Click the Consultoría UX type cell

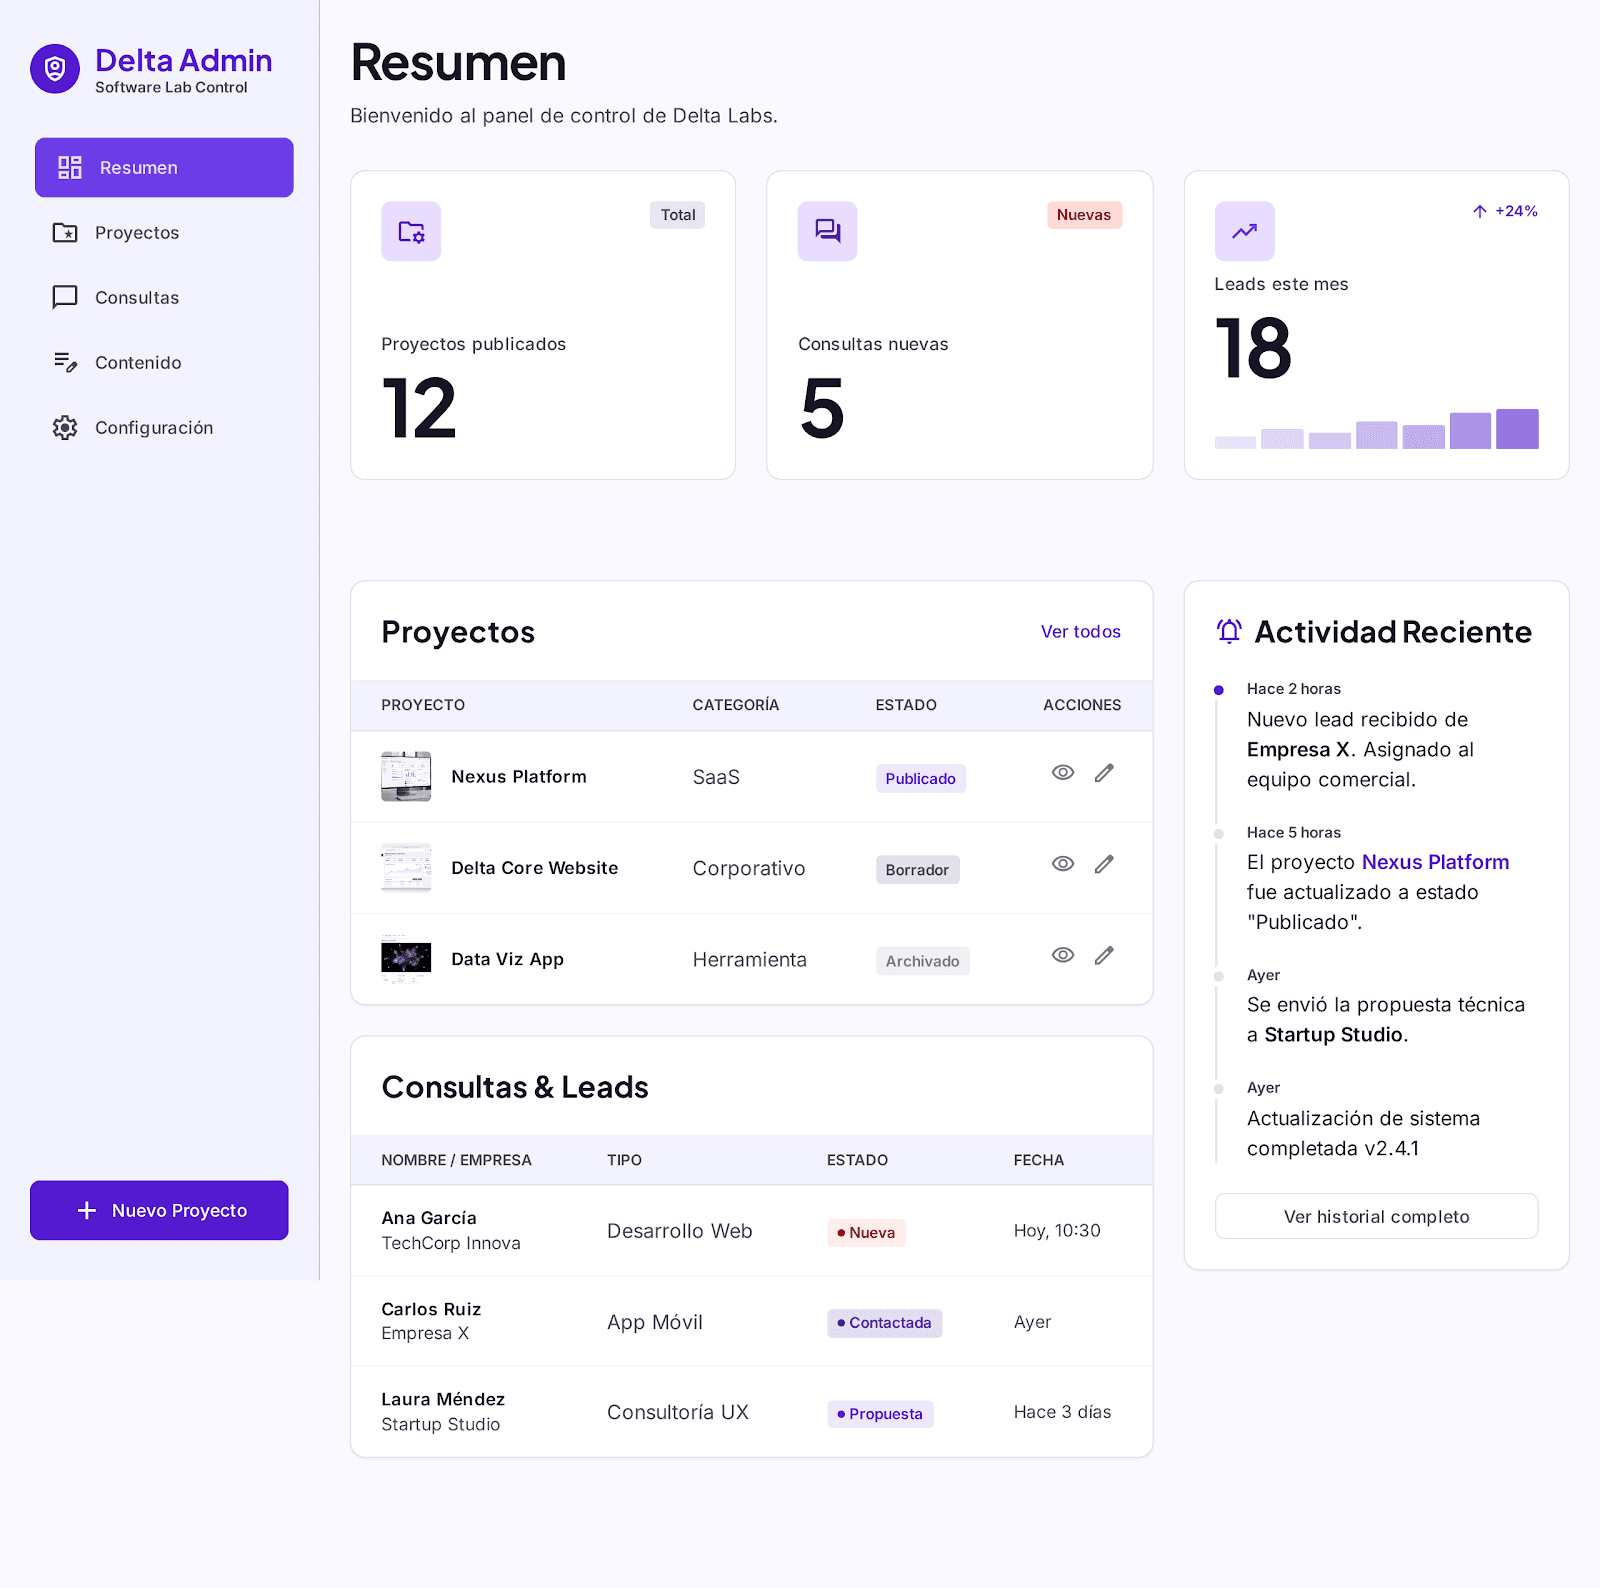click(678, 1412)
